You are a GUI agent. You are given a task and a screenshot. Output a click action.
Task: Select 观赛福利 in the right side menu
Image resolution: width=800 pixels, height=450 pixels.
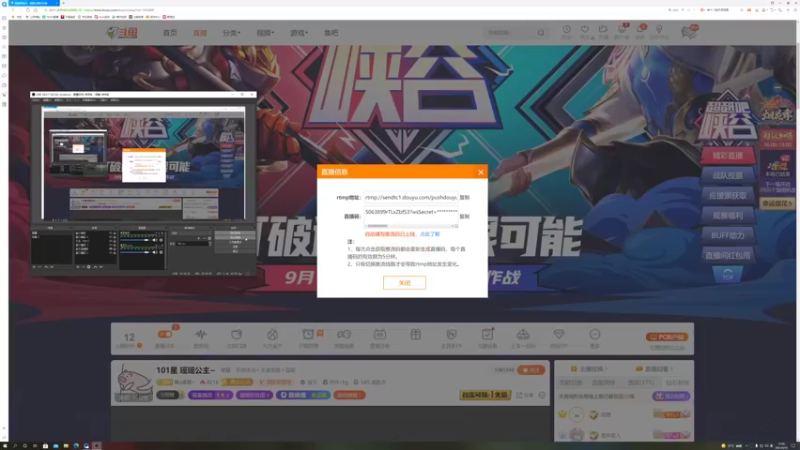pos(728,215)
